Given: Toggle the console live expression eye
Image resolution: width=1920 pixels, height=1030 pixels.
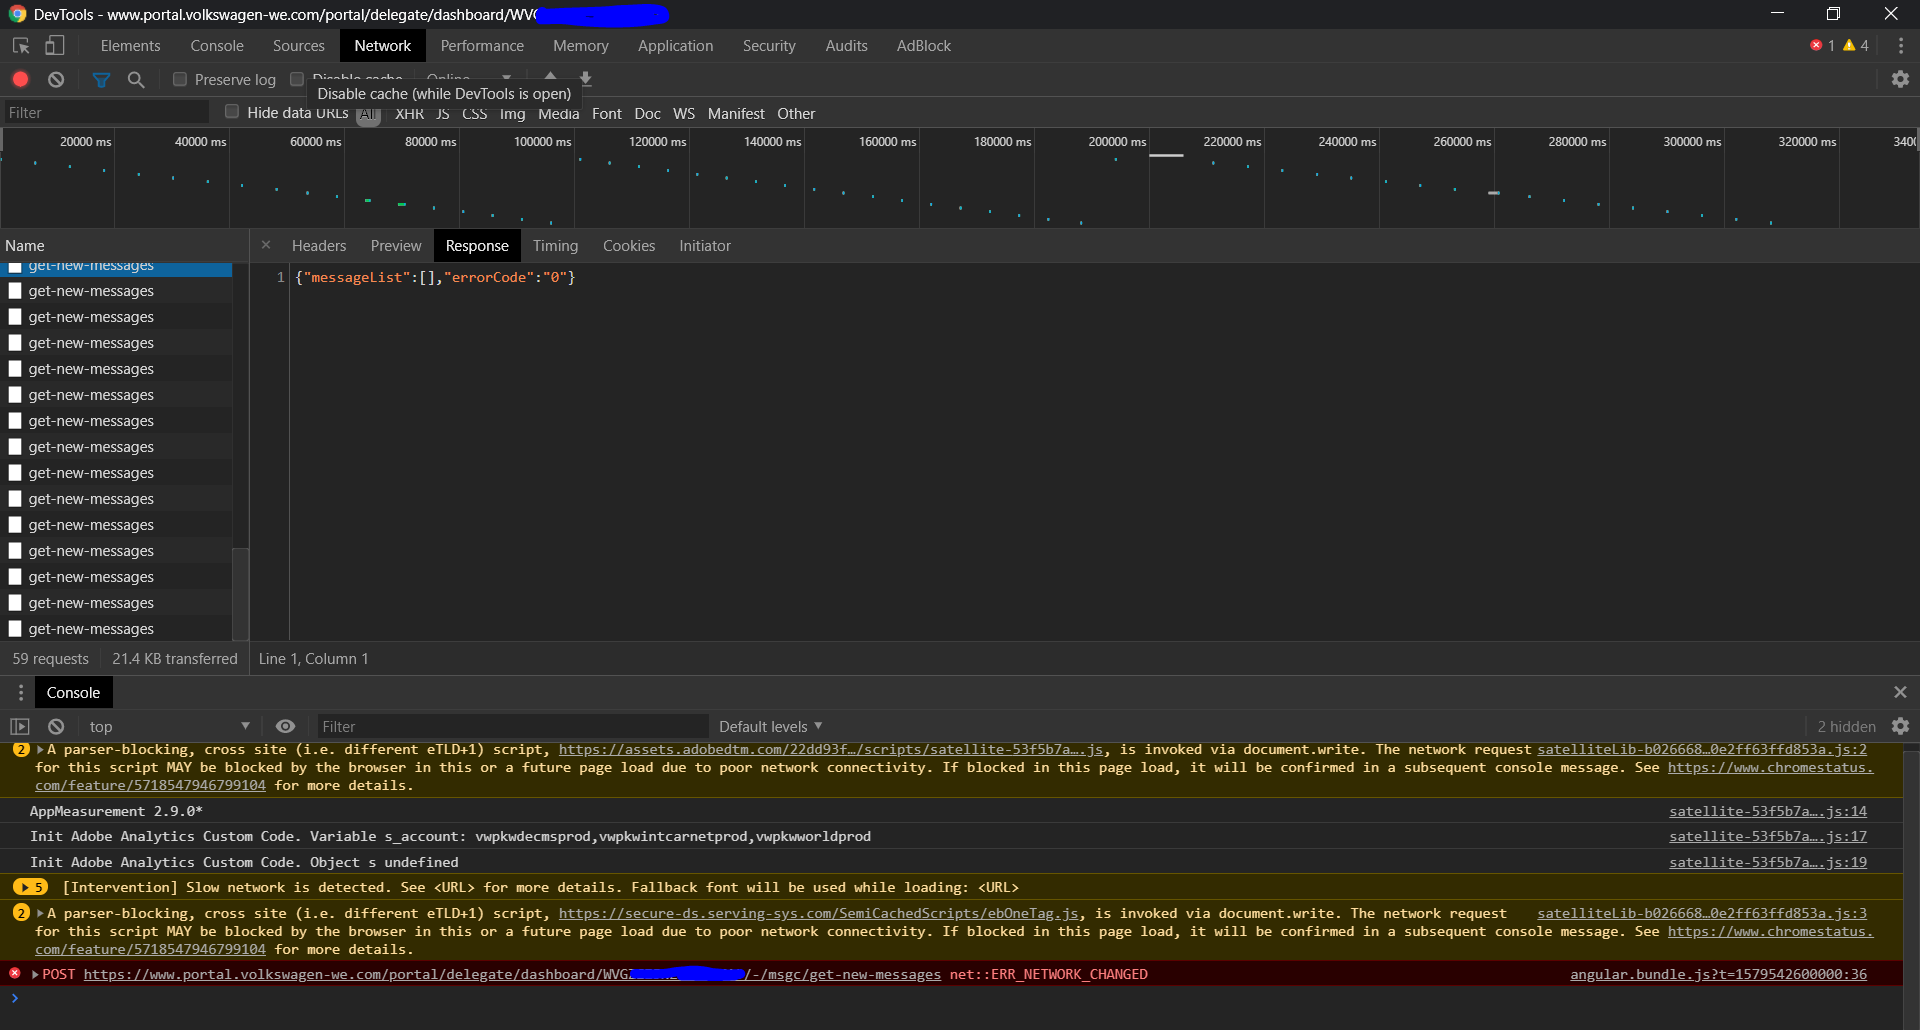Looking at the screenshot, I should pos(285,727).
